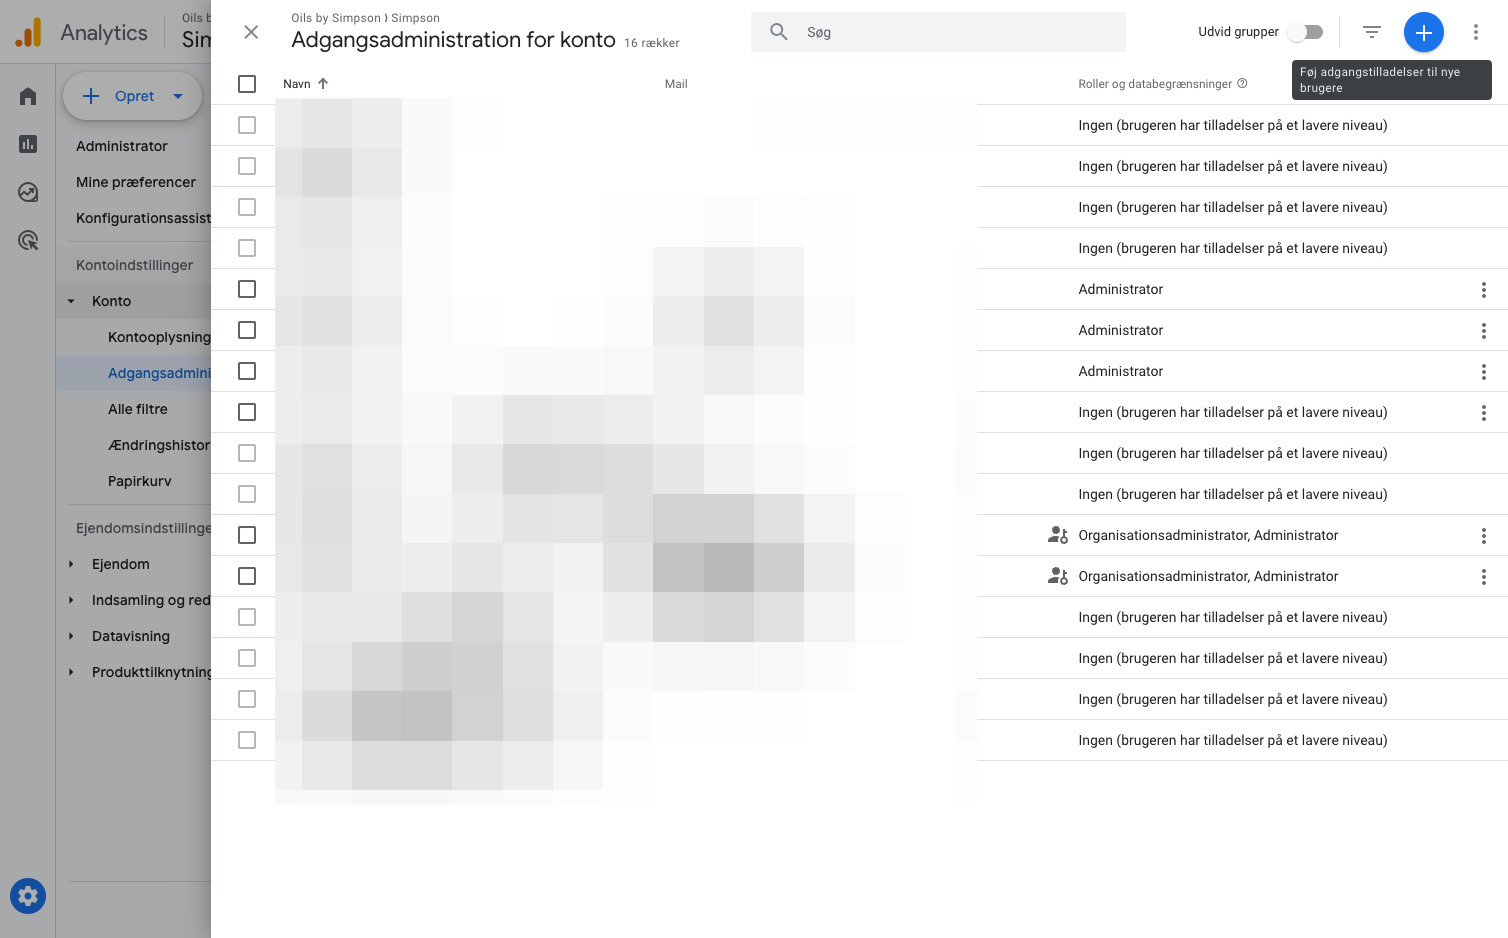Open Papirkurv in the sidebar
Image resolution: width=1508 pixels, height=938 pixels.
click(140, 481)
